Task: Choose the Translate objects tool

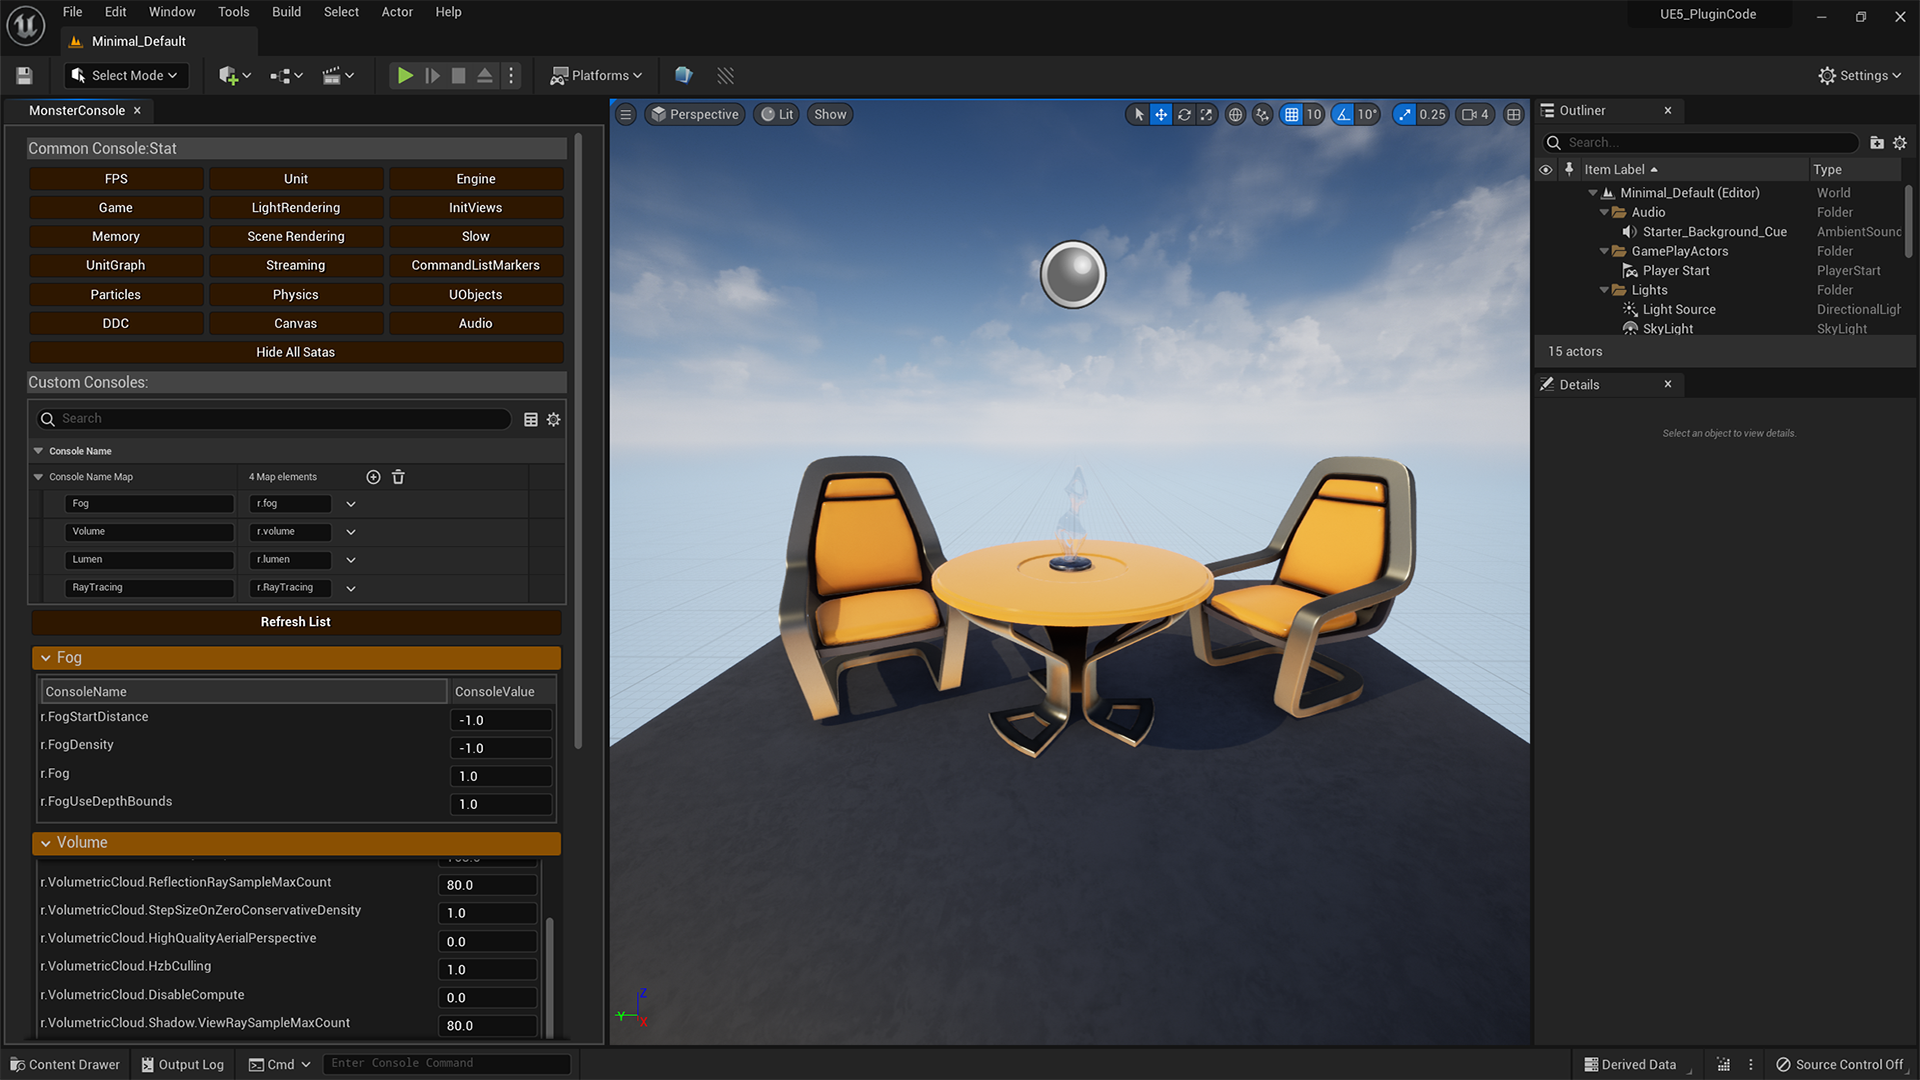Action: [1161, 114]
